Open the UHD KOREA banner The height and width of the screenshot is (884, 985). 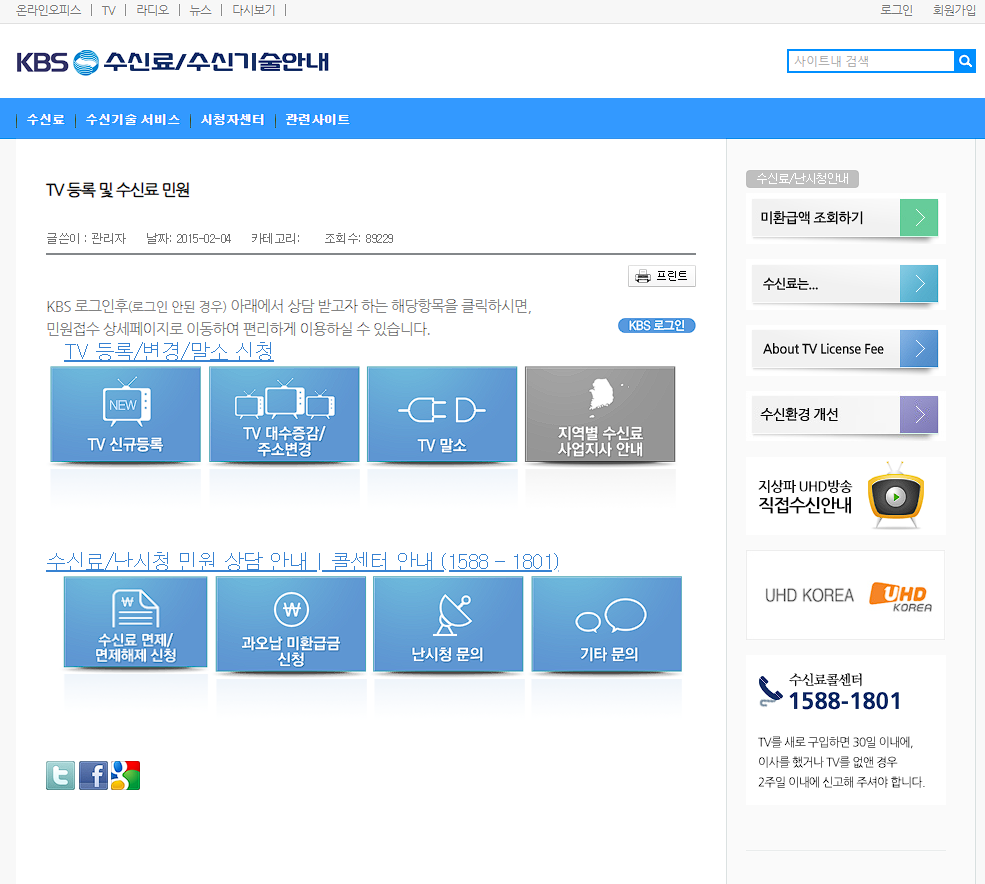click(x=846, y=595)
